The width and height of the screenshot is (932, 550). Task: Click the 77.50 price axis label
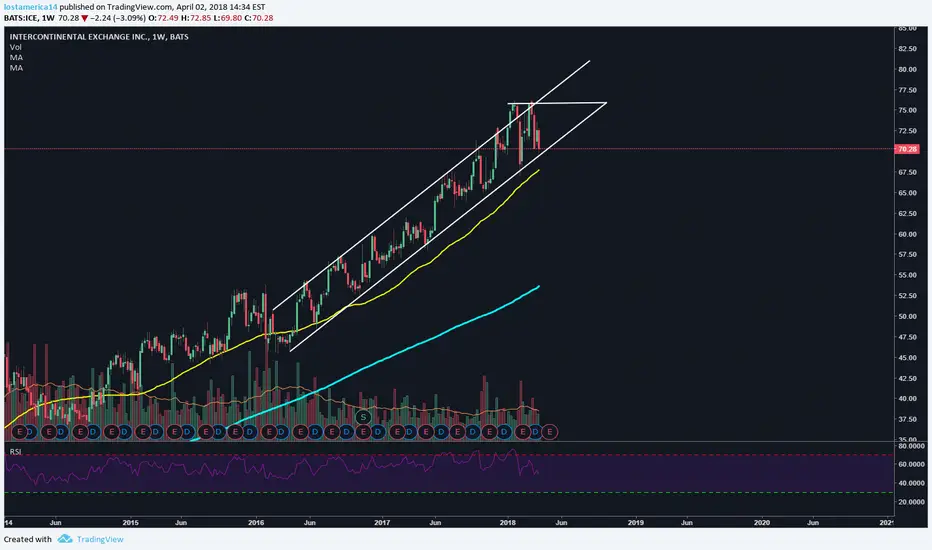pyautogui.click(x=907, y=90)
